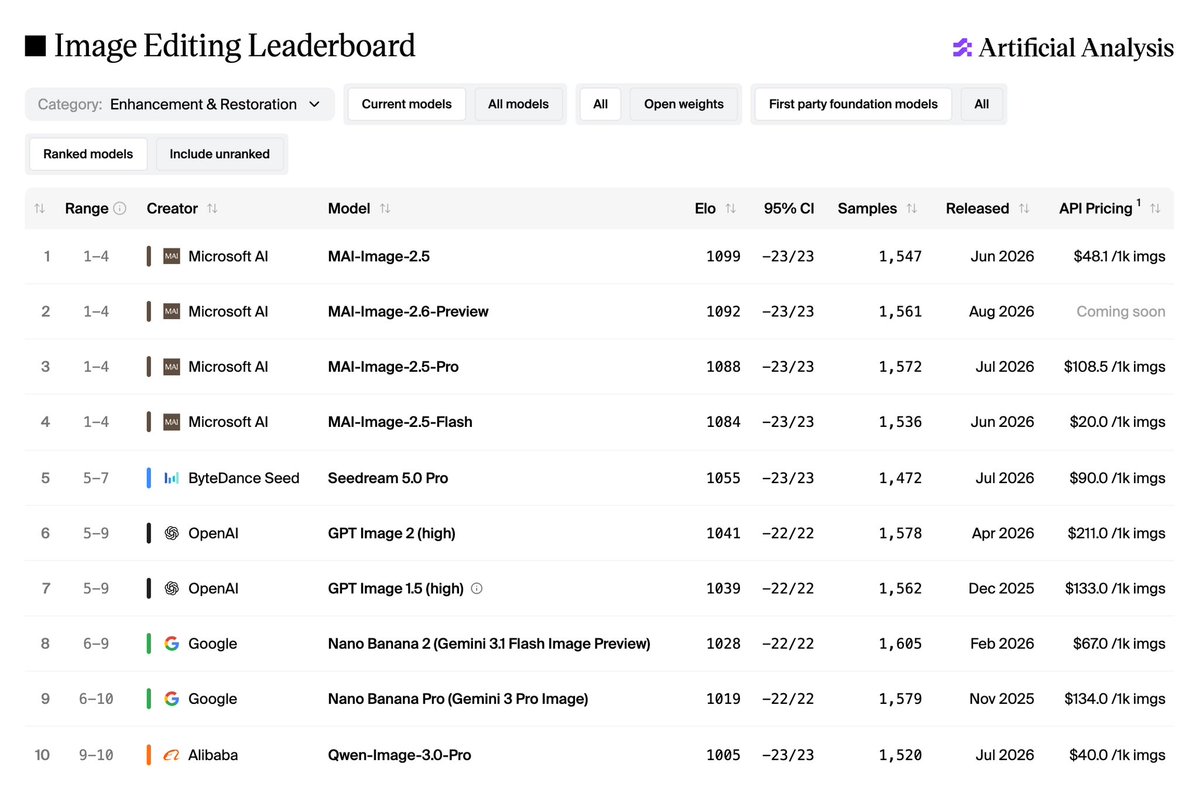Sort table by Creator arrows
The image size is (1199, 807).
click(x=213, y=208)
